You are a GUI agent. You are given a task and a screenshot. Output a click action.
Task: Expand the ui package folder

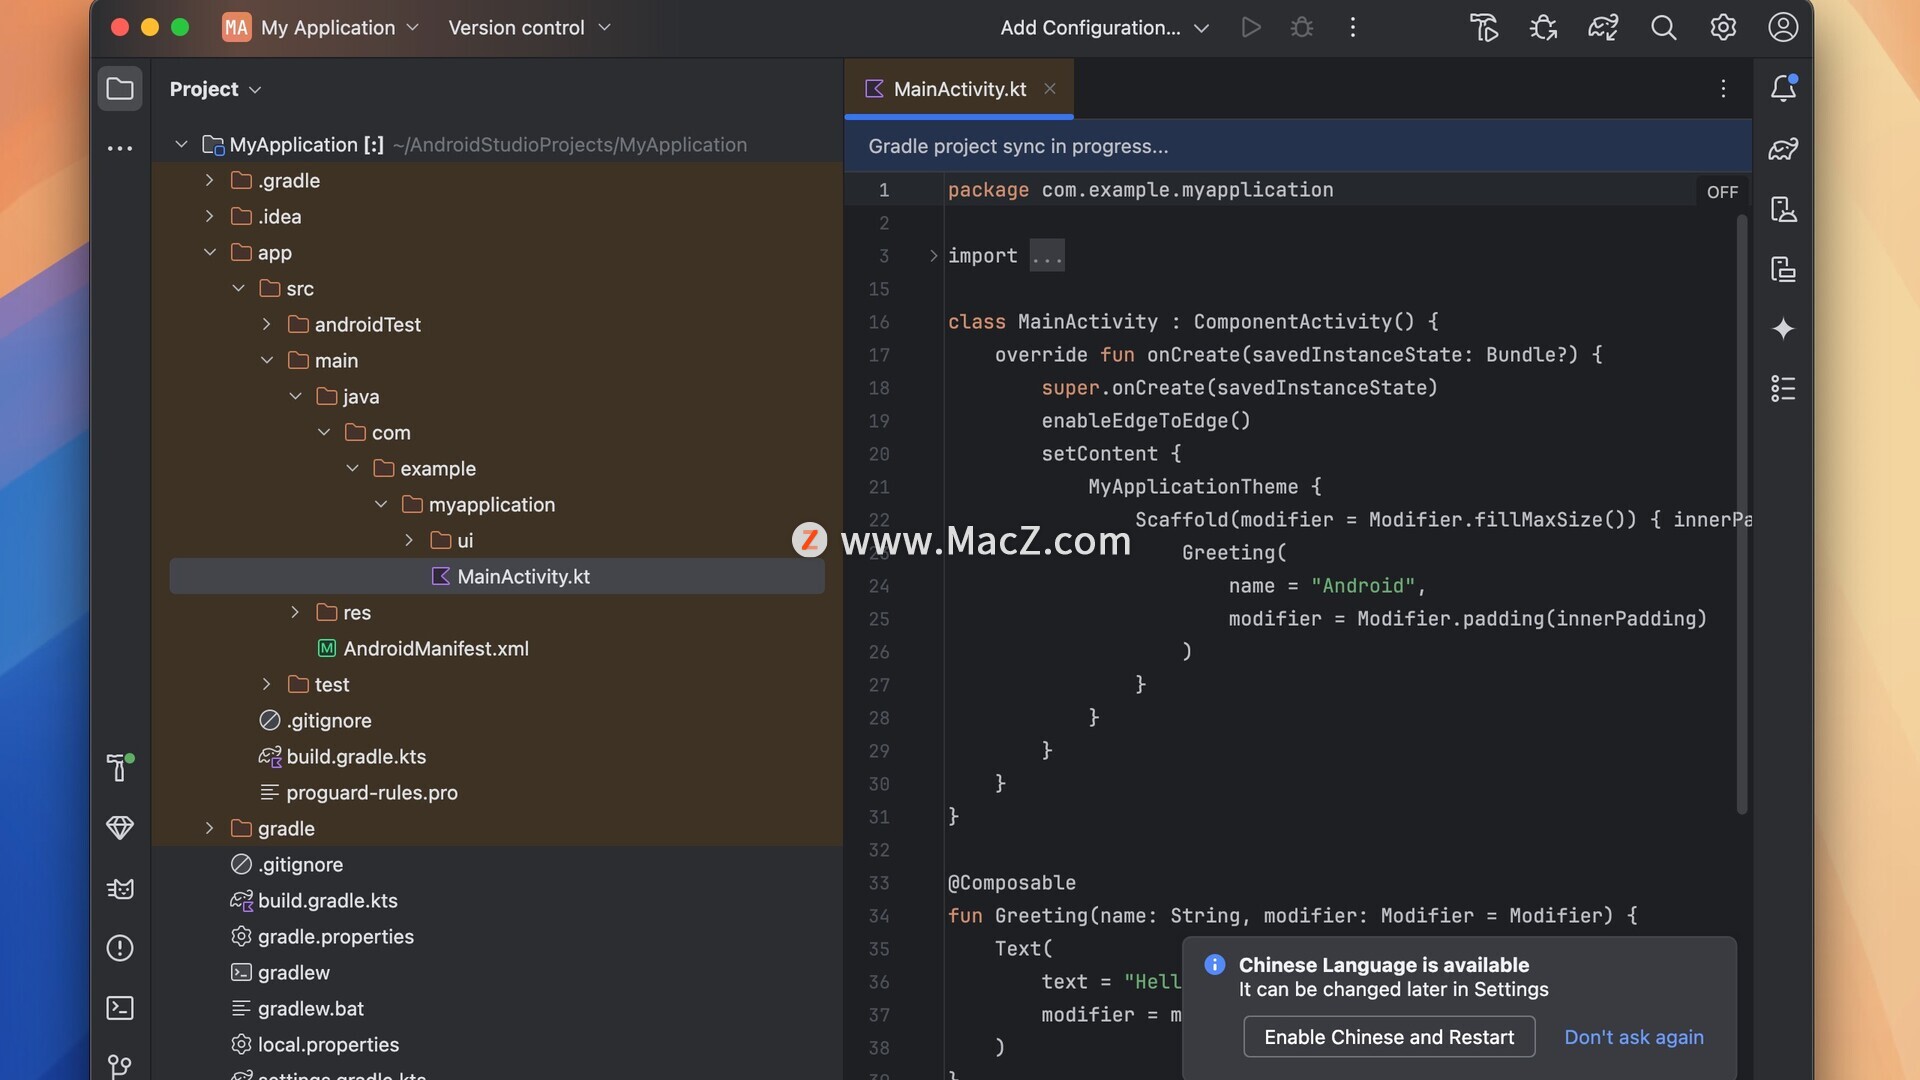(409, 540)
